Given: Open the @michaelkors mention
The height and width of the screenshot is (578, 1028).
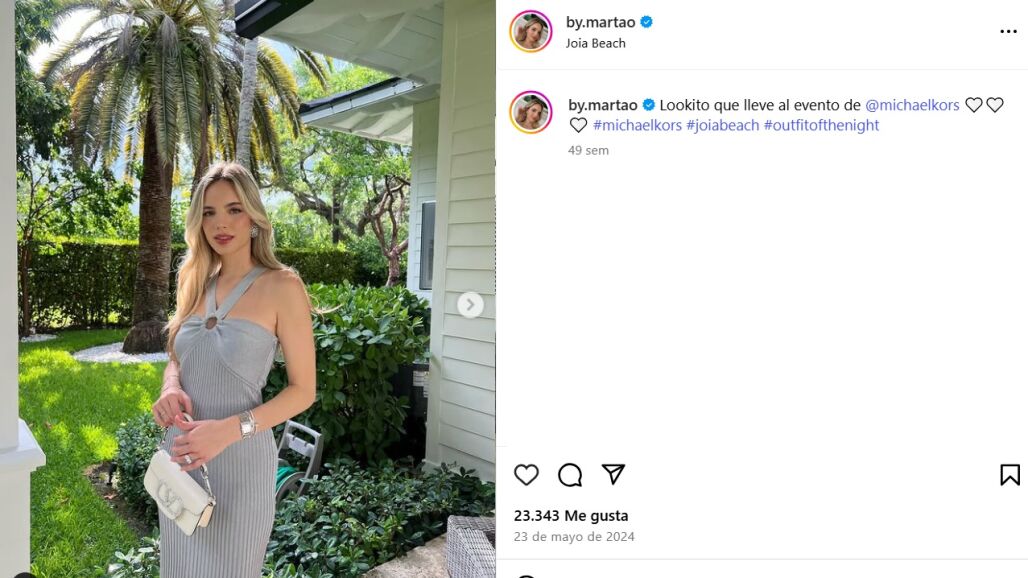Looking at the screenshot, I should pyautogui.click(x=912, y=105).
